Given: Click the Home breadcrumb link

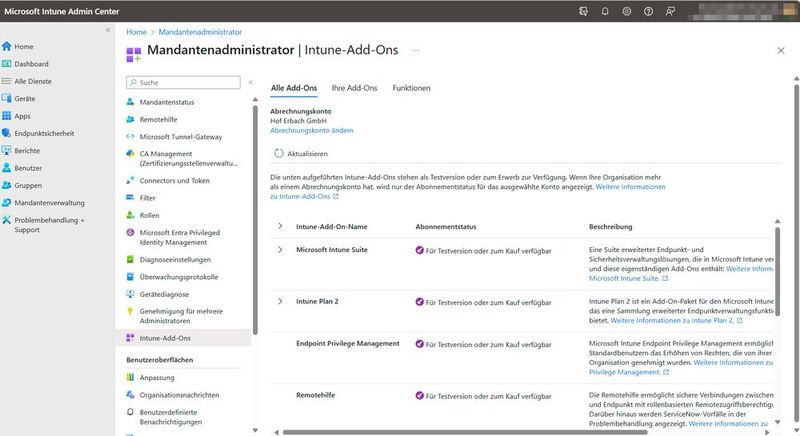Looking at the screenshot, I should (136, 32).
